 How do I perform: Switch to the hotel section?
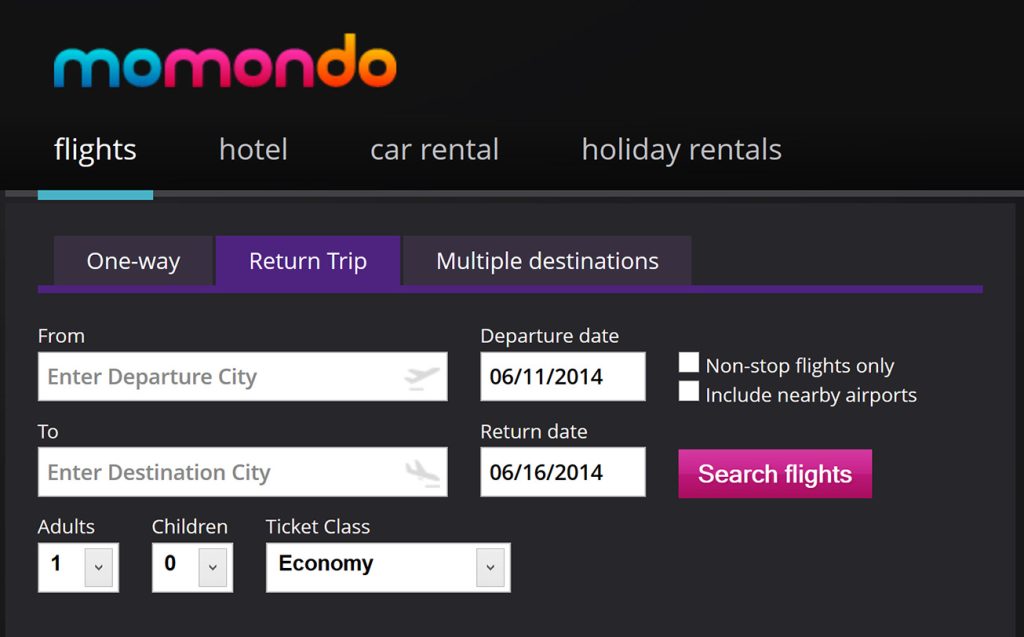253,150
